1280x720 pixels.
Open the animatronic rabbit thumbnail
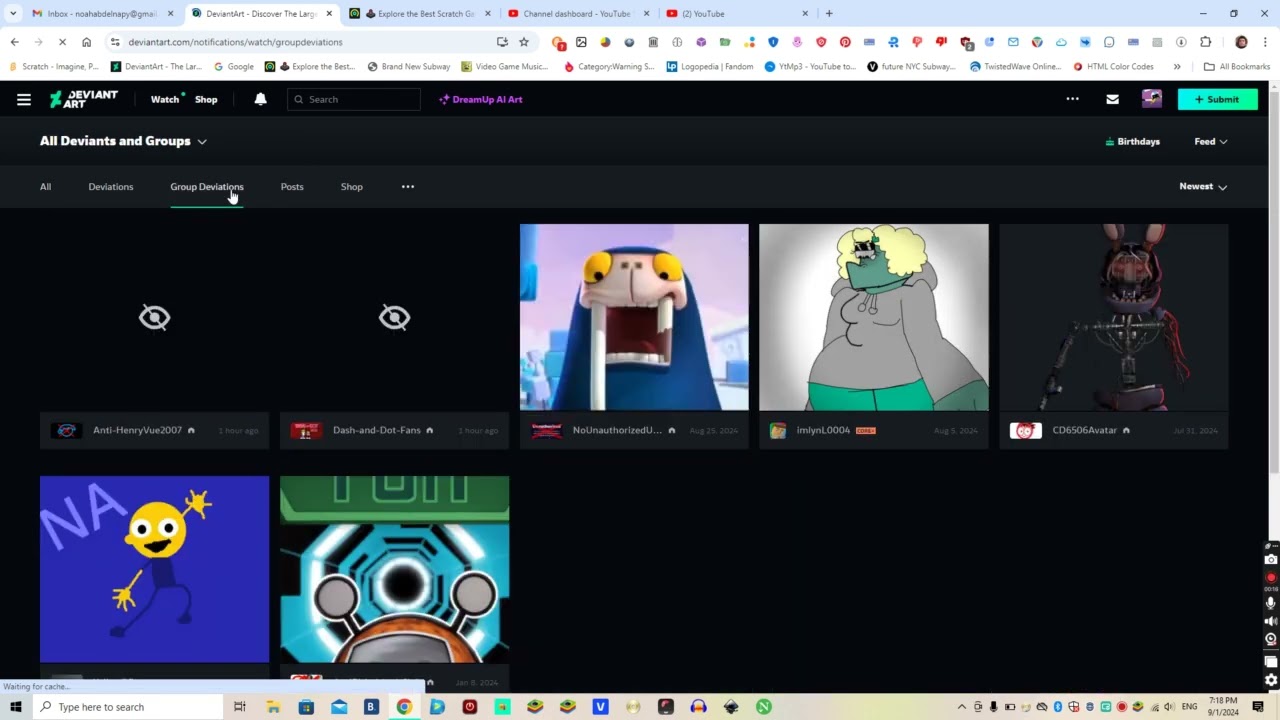point(1114,317)
